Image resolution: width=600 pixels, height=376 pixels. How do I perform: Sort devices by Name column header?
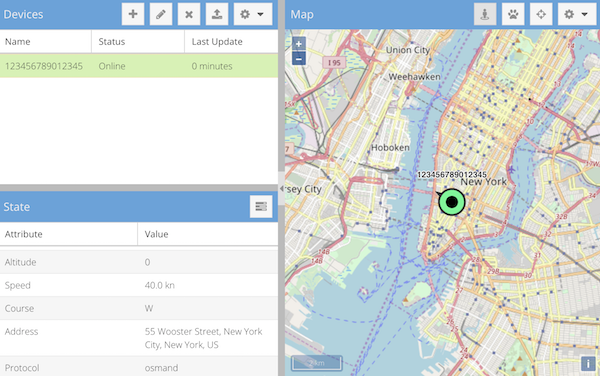(x=46, y=41)
